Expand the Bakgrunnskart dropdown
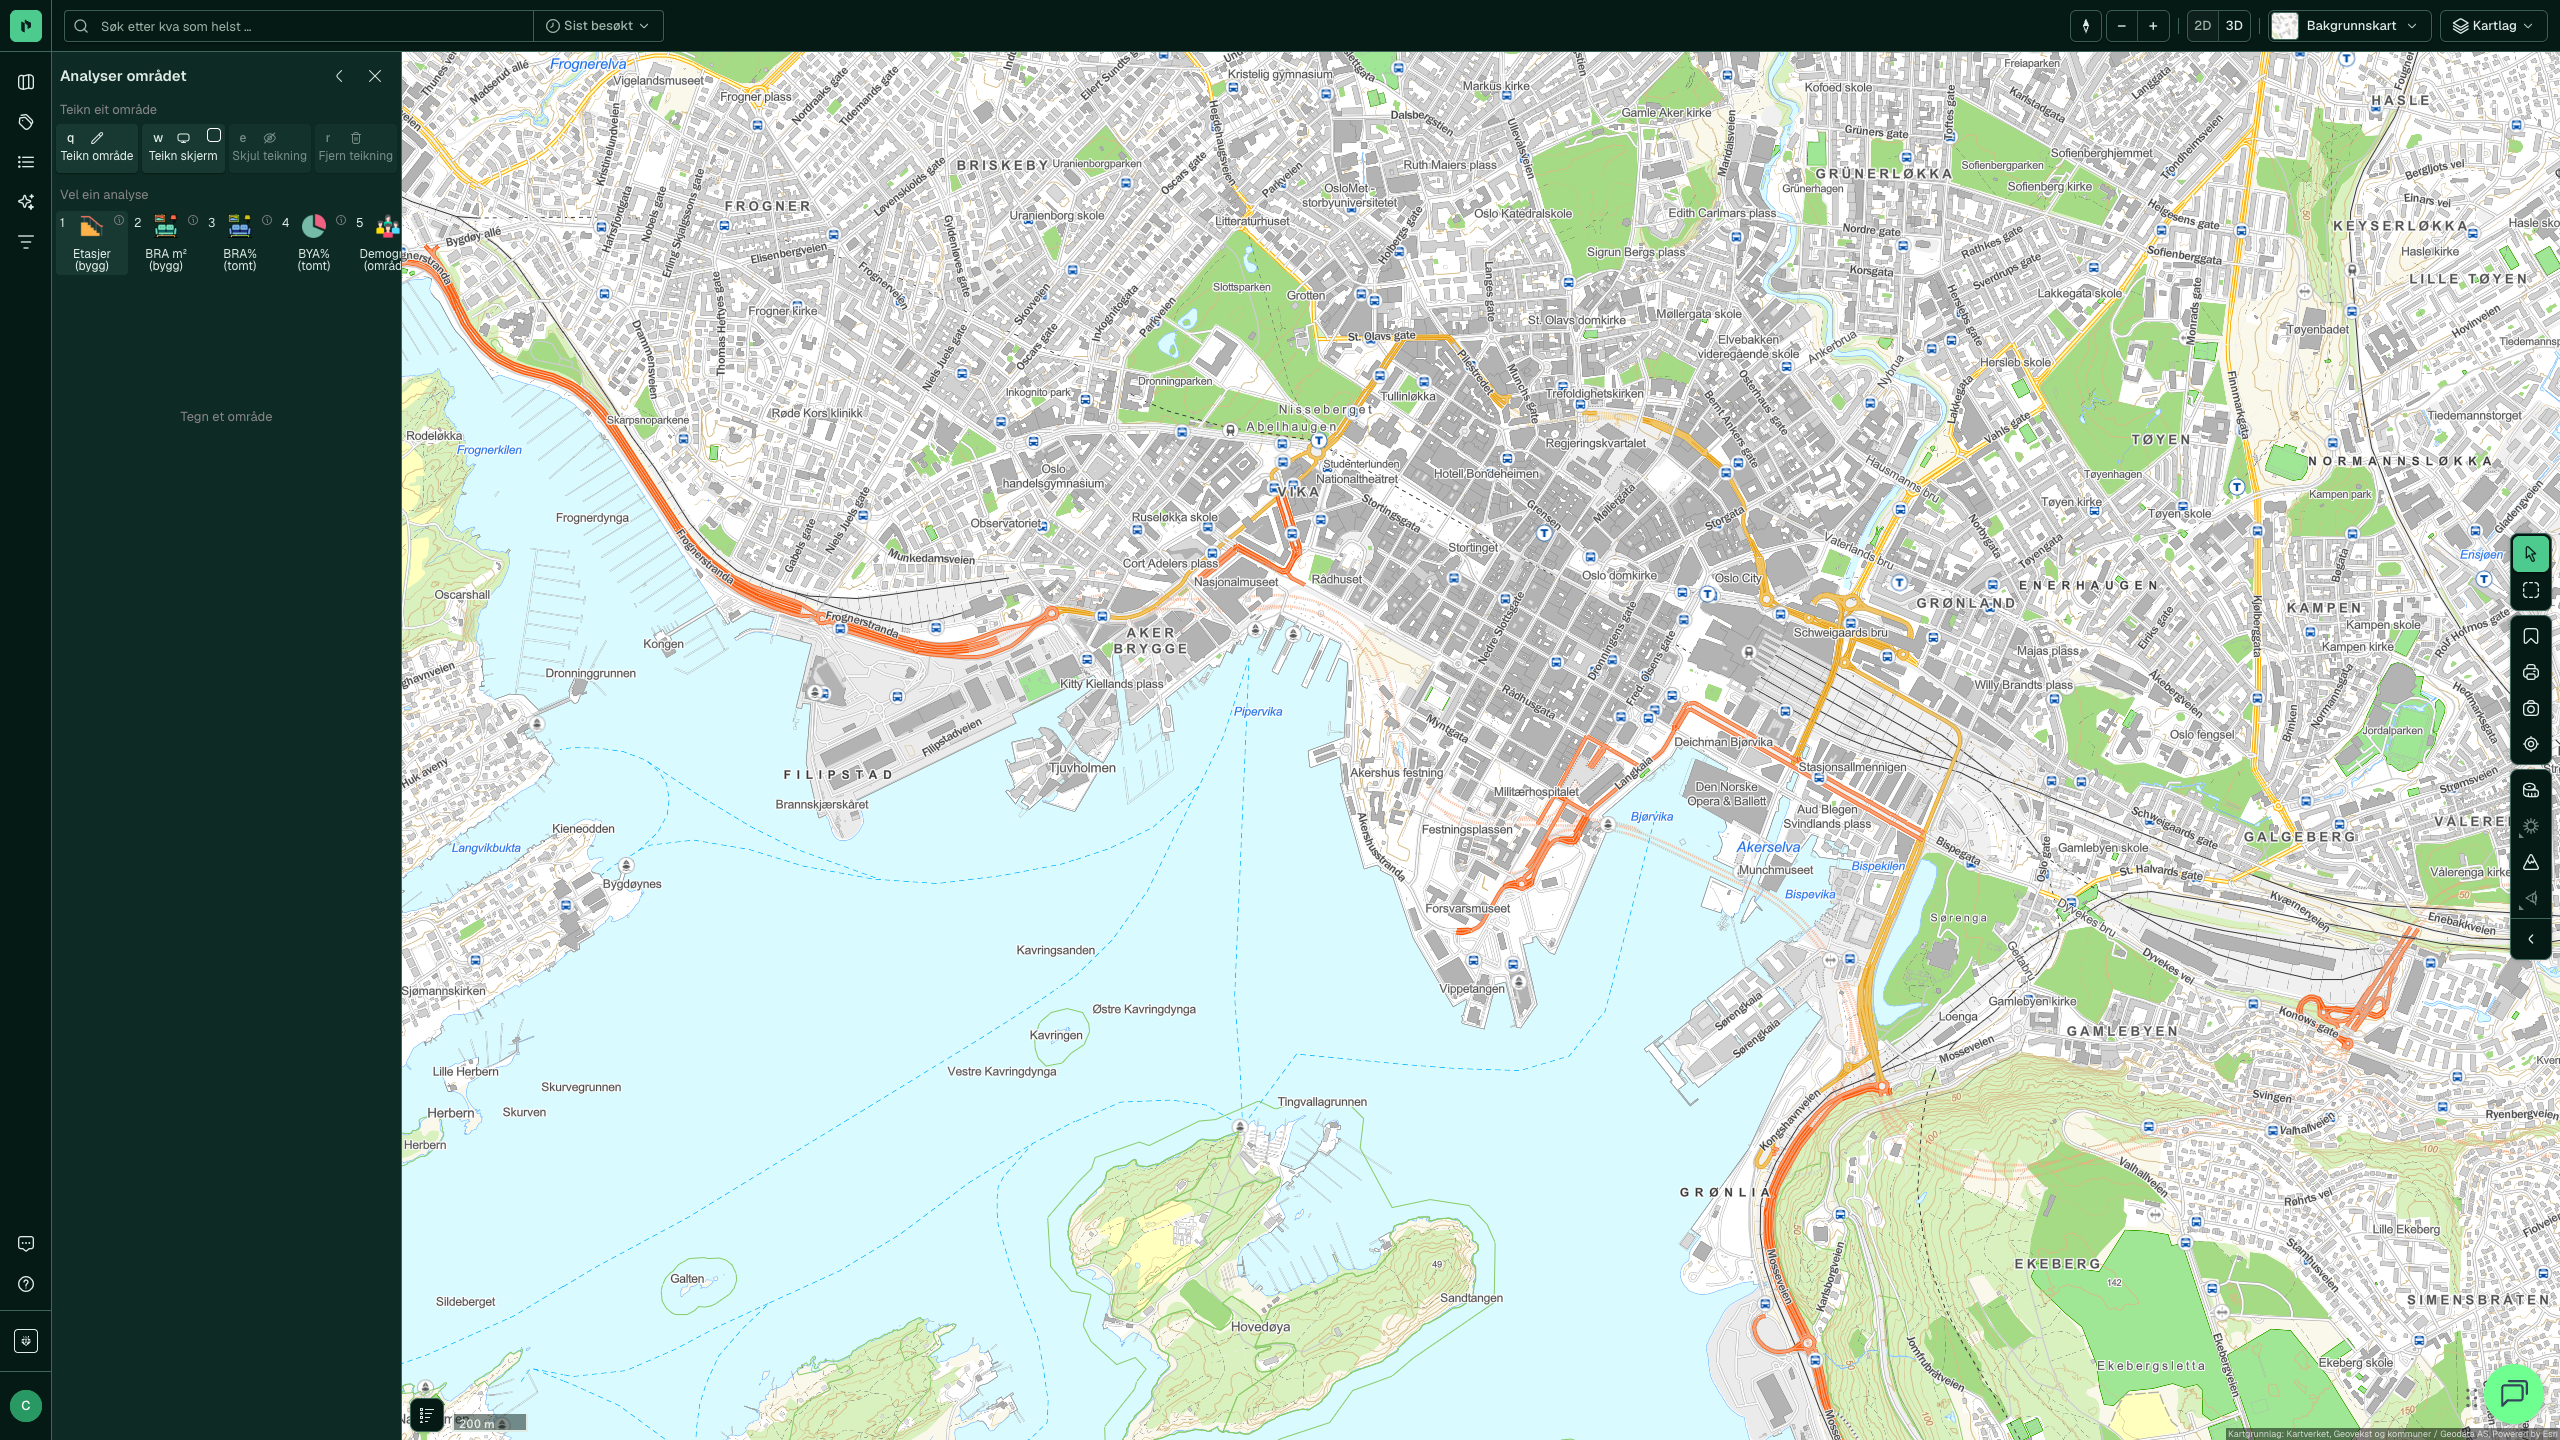Screen dimensions: 2560x1440 [x=2350, y=26]
